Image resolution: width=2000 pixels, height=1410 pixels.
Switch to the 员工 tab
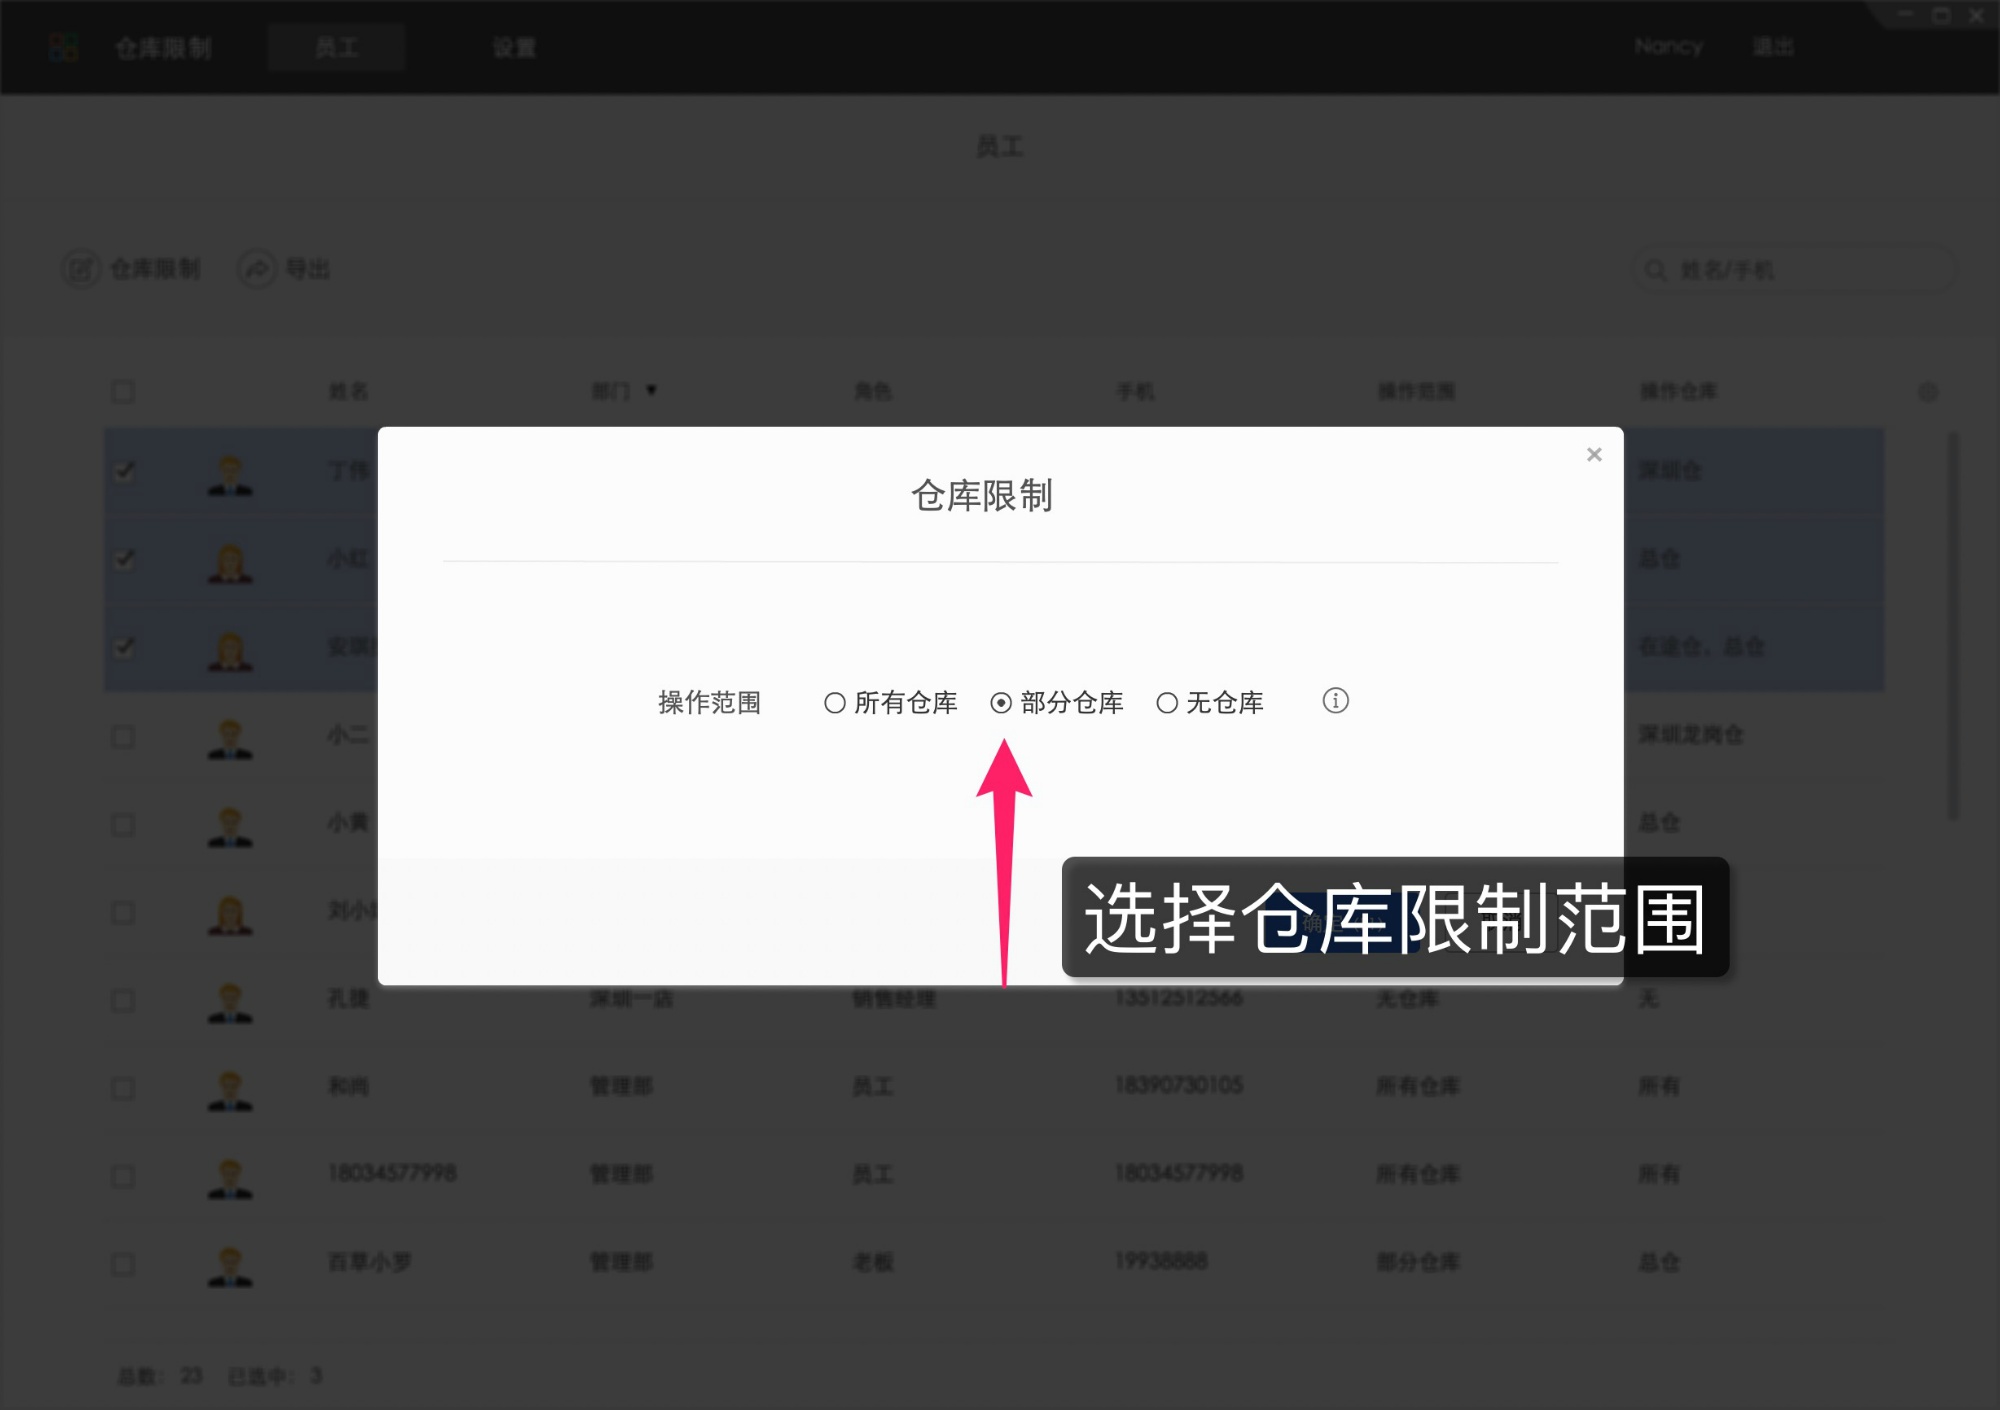335,46
